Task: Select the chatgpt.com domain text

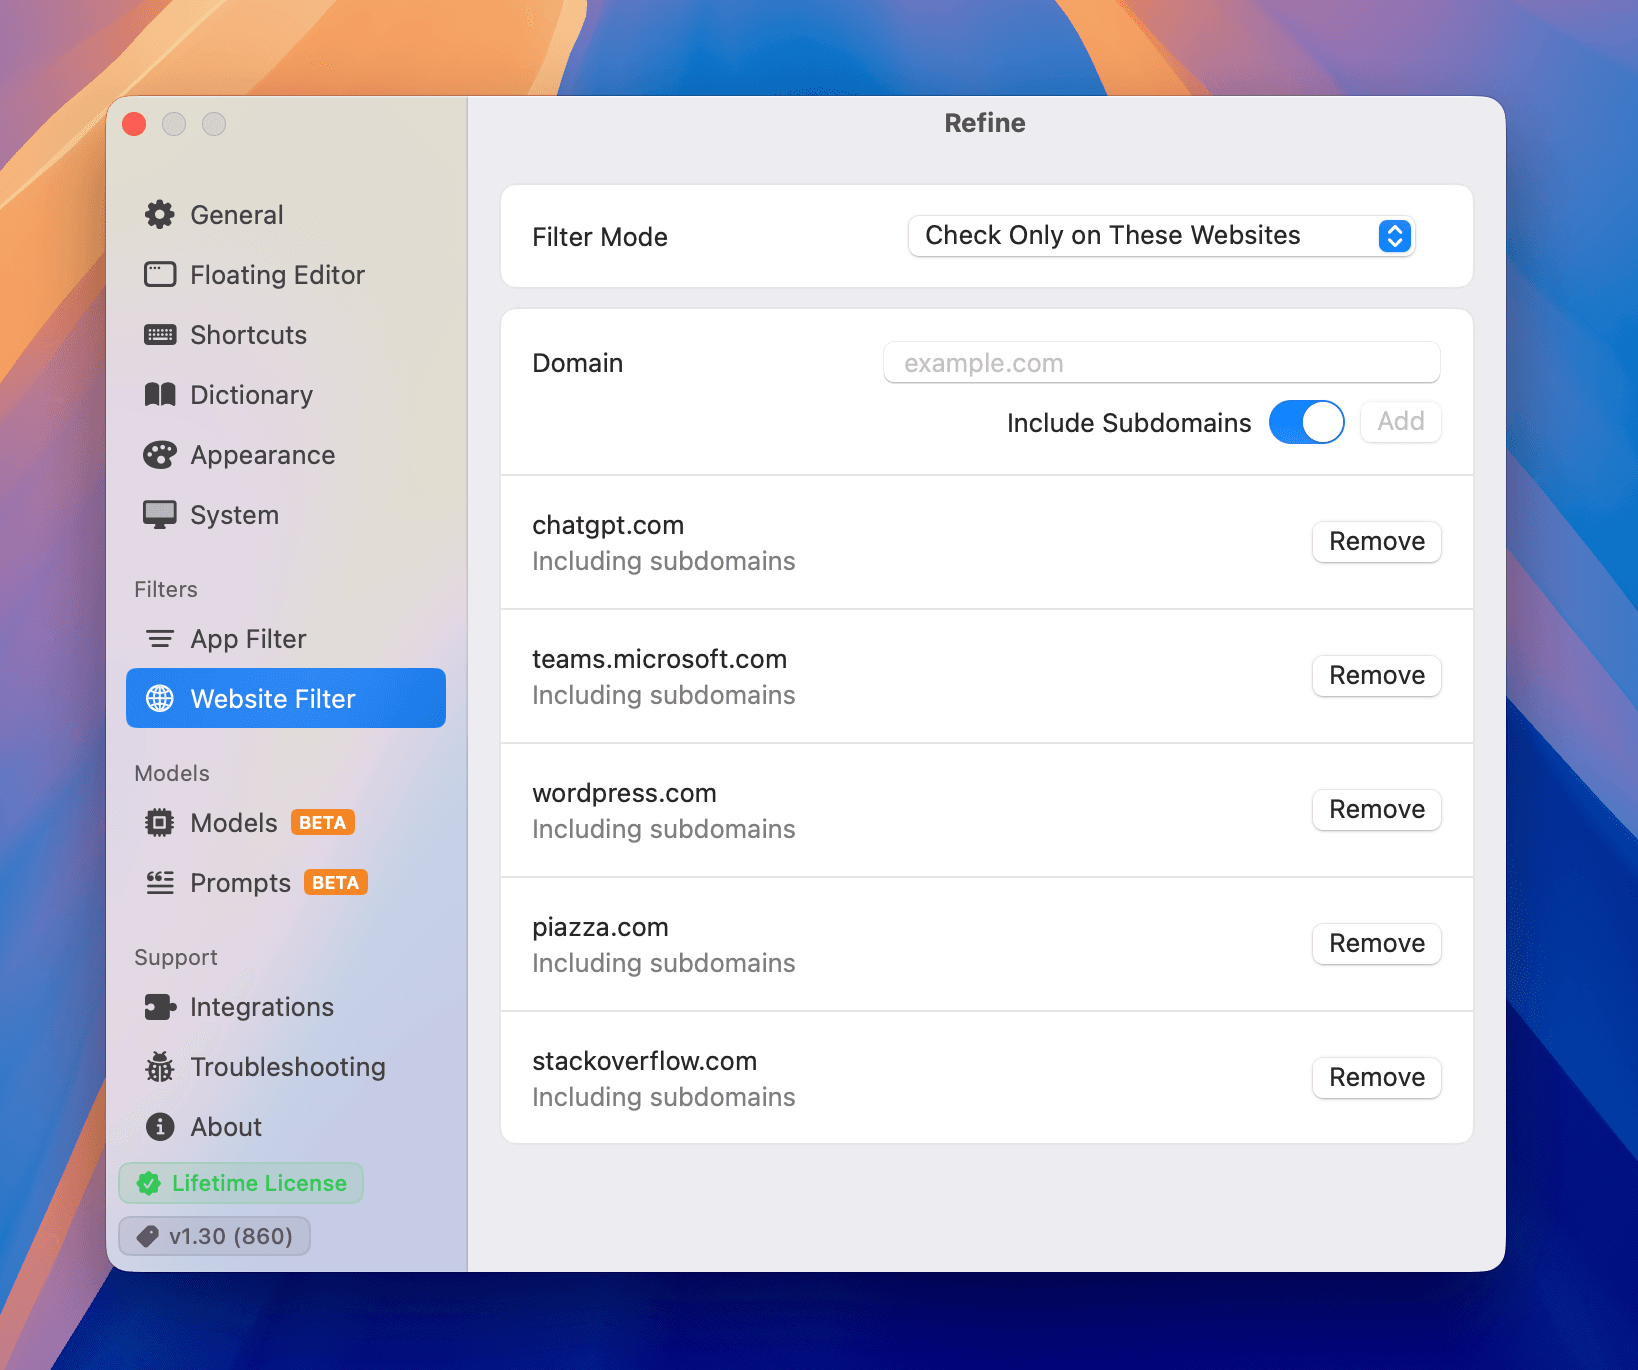Action: pos(608,526)
